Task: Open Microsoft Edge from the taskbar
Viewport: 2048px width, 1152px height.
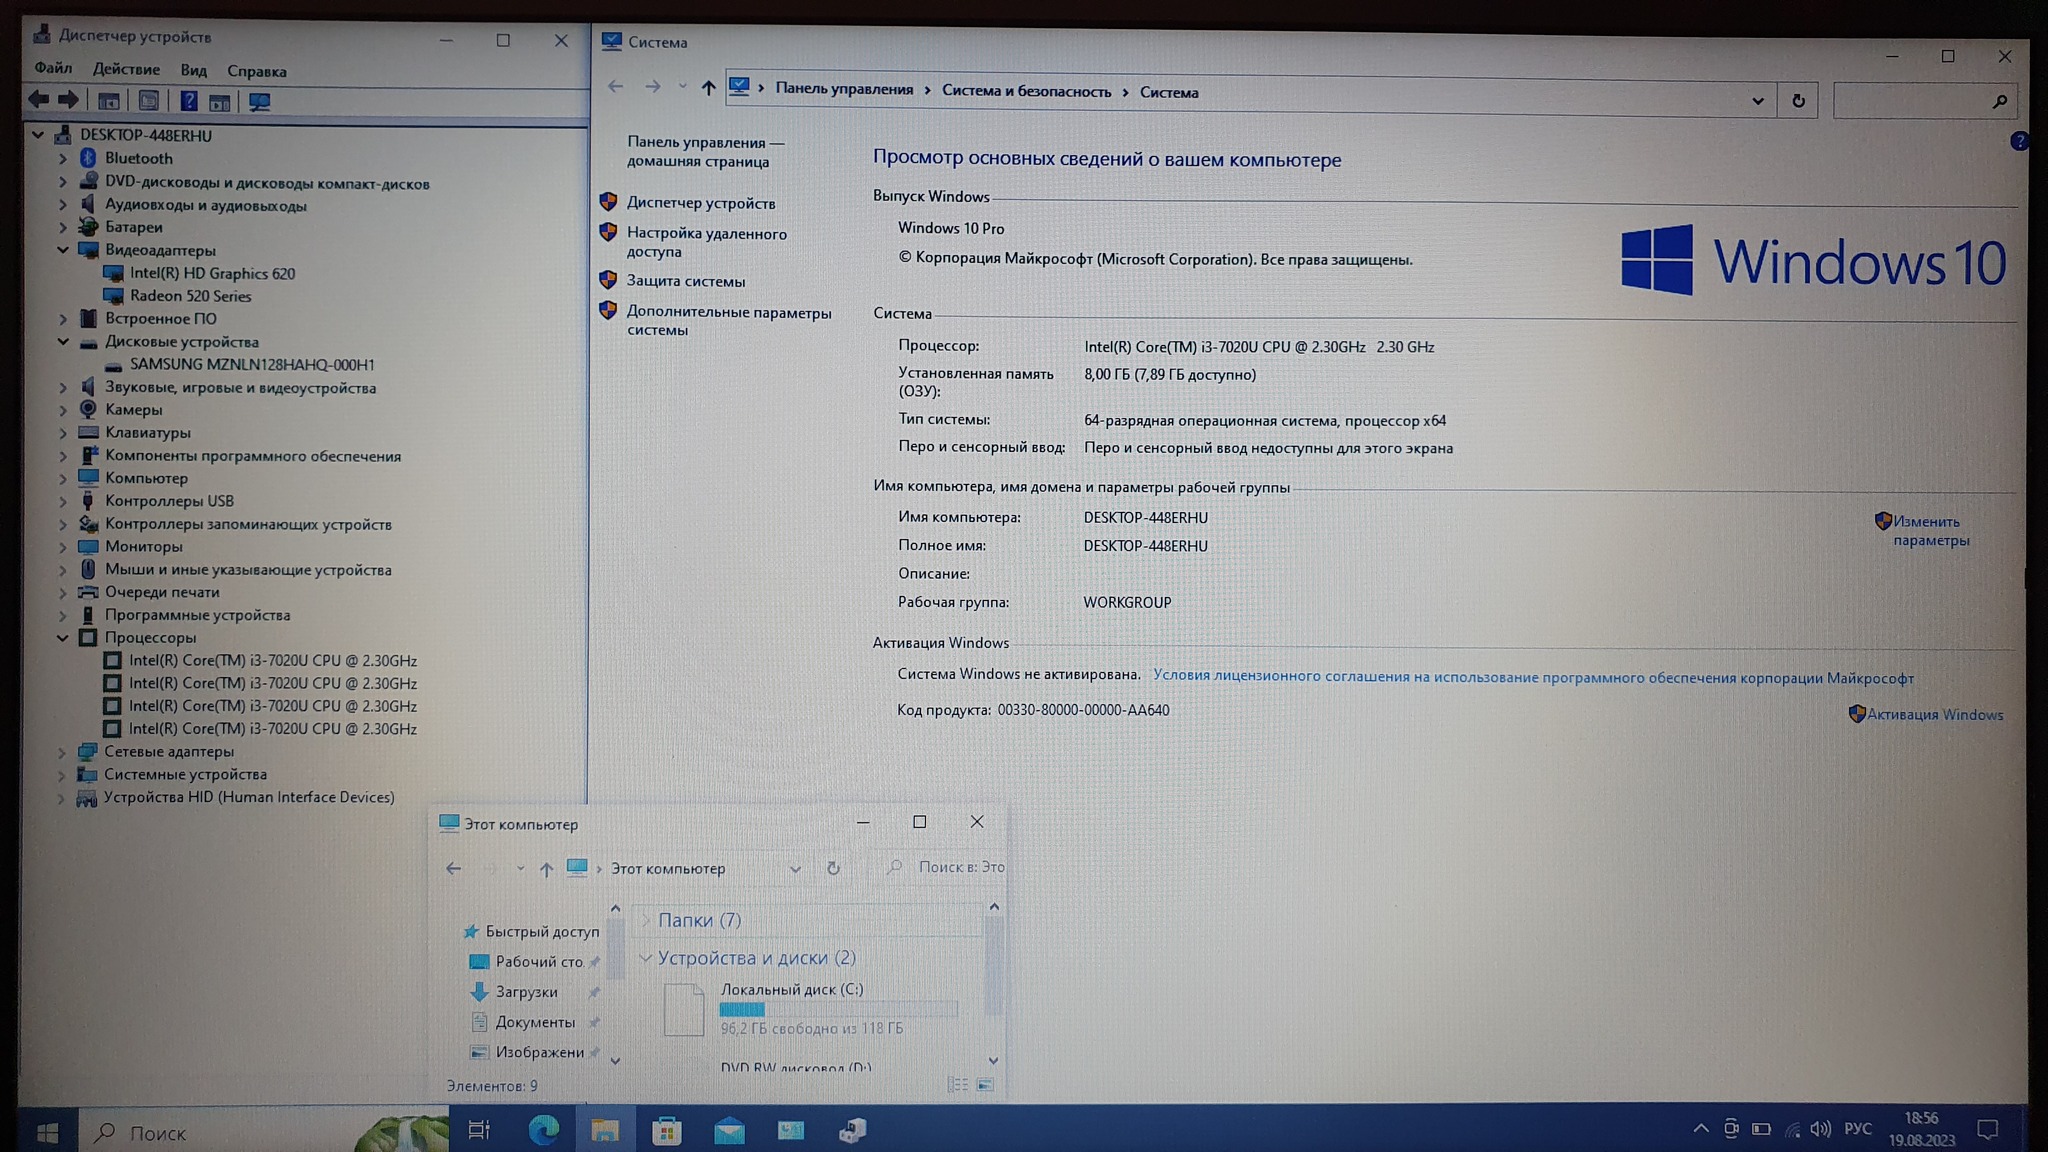Action: point(543,1131)
